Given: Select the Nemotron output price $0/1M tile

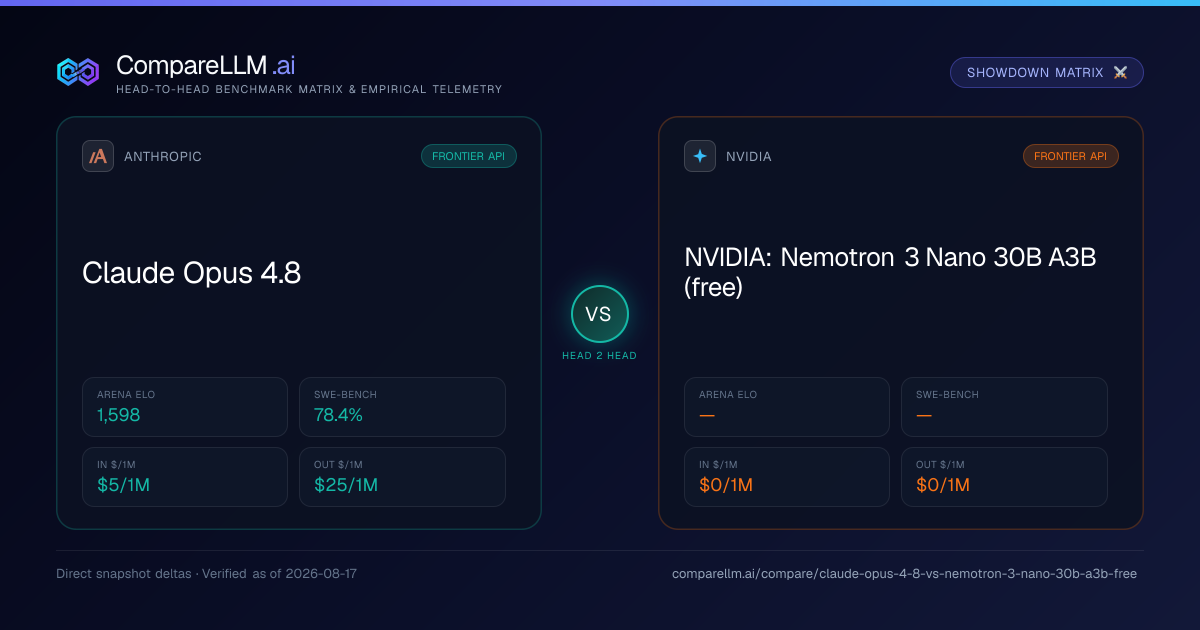Looking at the screenshot, I should [1004, 477].
